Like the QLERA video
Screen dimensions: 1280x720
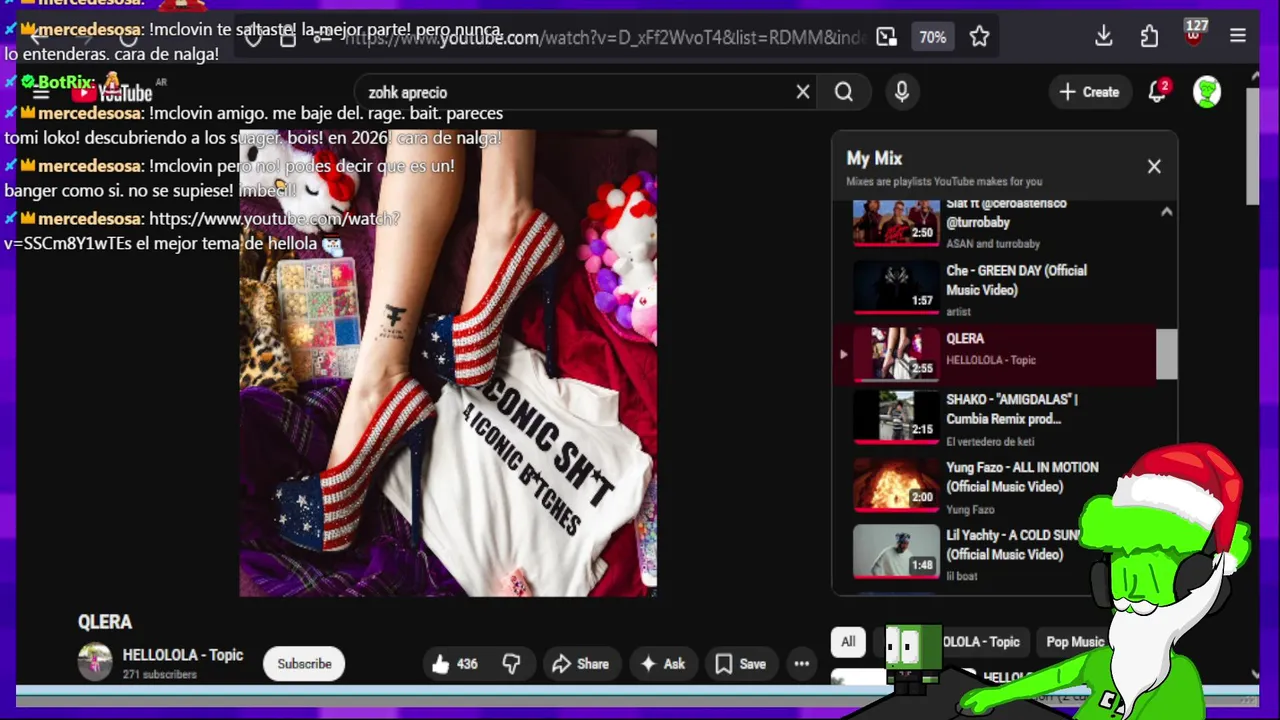[455, 664]
